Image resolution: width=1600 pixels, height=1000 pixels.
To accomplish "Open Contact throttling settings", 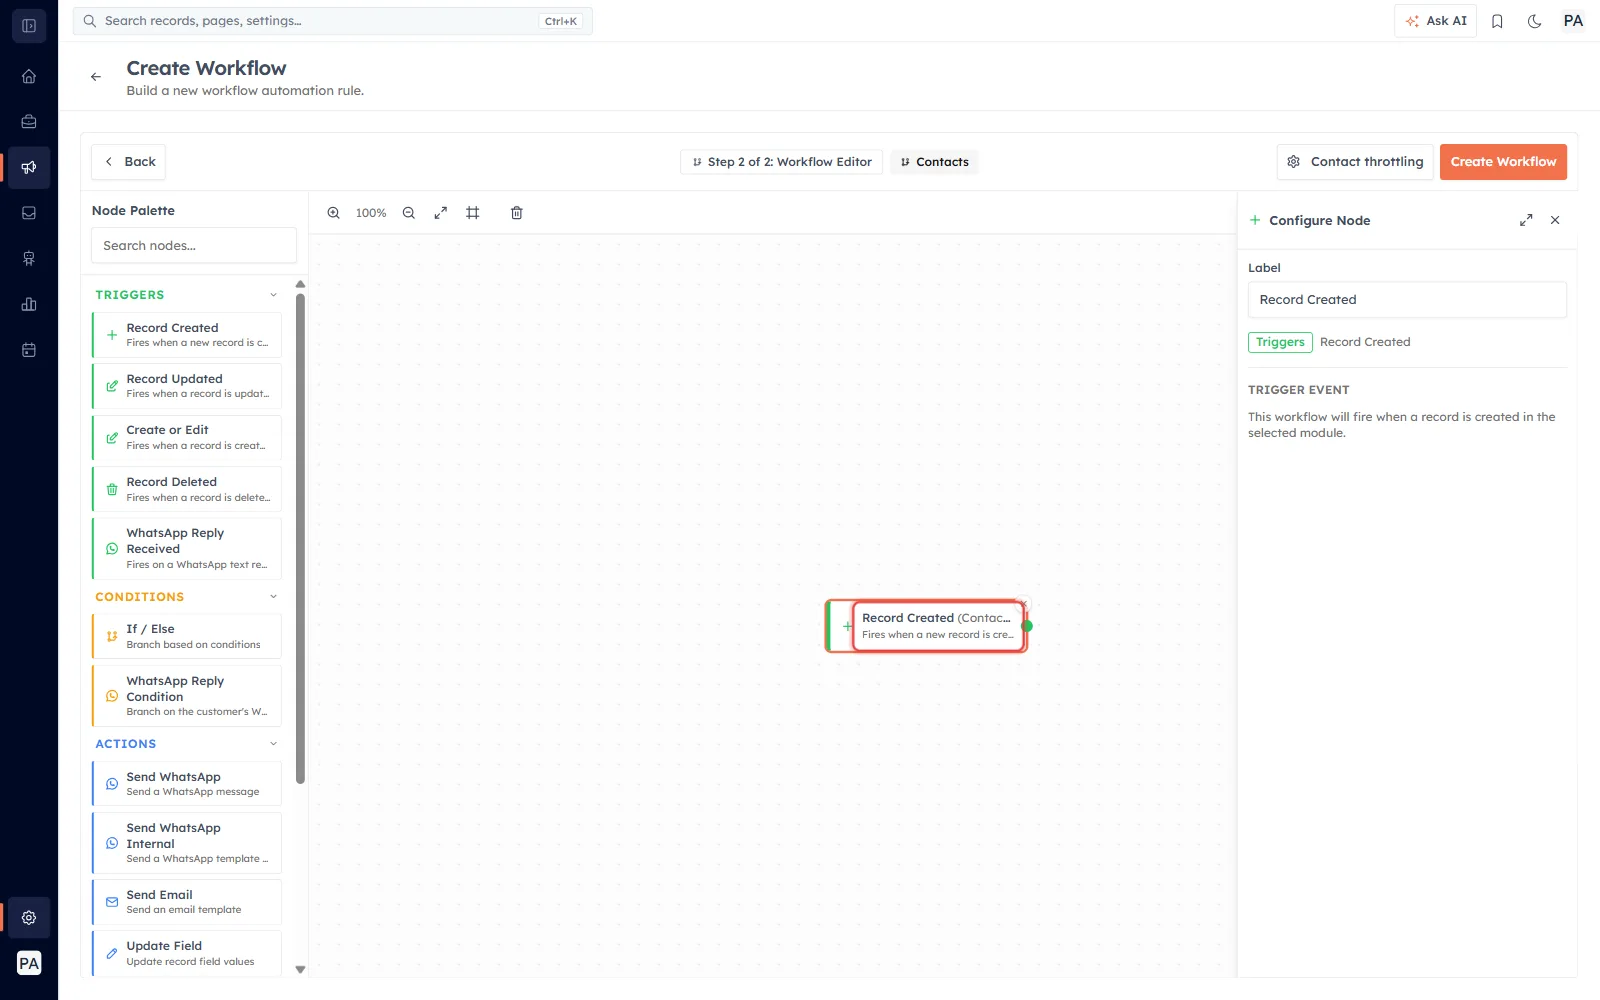I will click(x=1355, y=162).
